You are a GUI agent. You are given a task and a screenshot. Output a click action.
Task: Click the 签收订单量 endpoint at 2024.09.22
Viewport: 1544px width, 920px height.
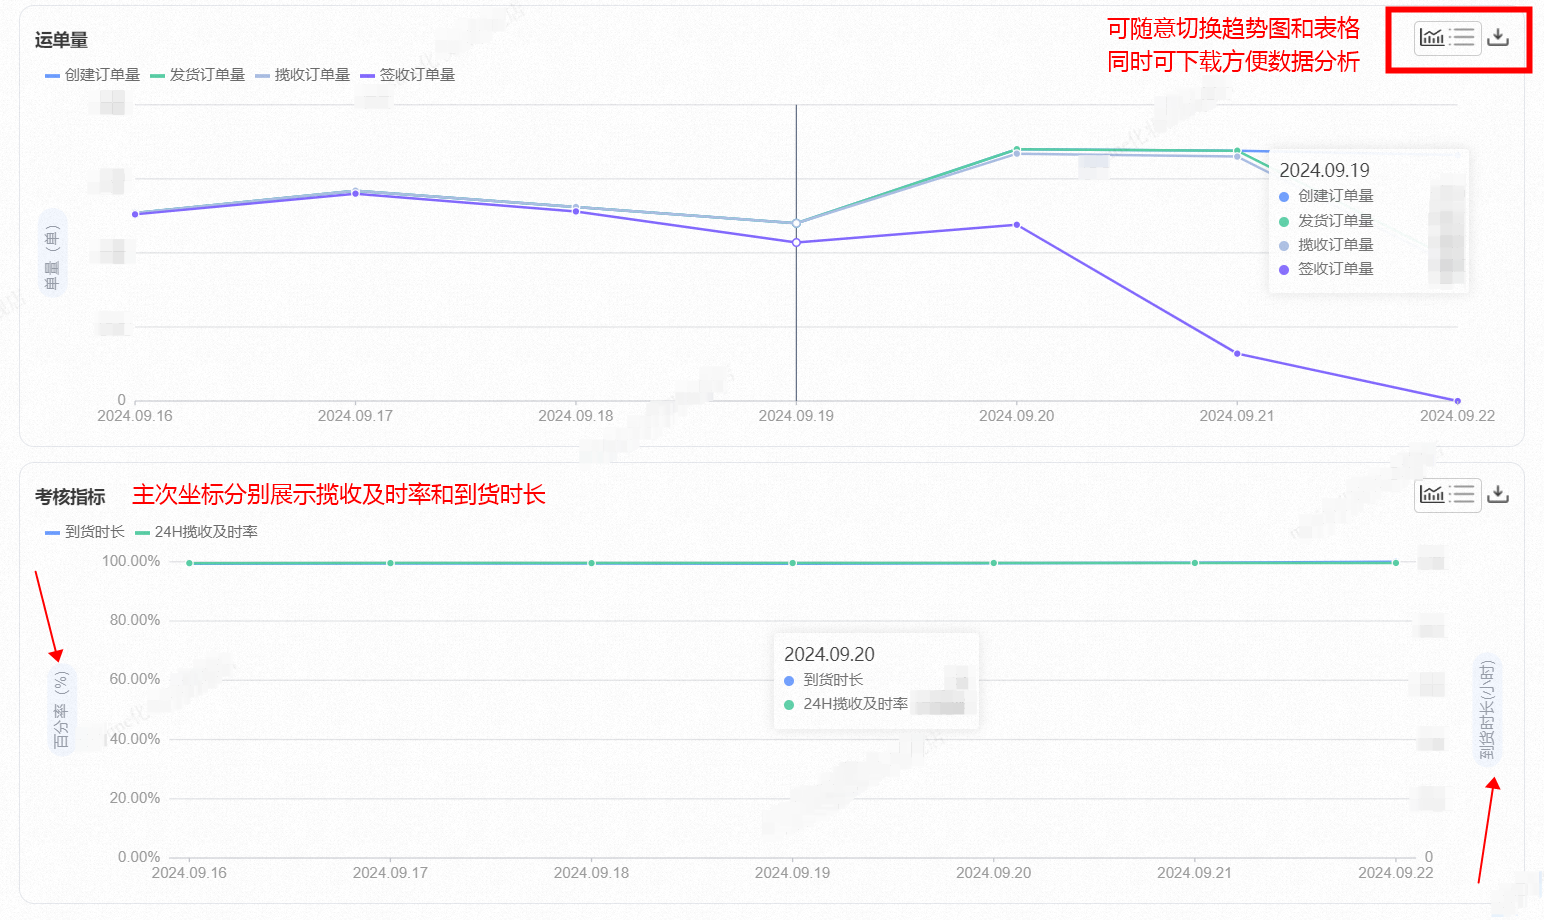click(1457, 401)
